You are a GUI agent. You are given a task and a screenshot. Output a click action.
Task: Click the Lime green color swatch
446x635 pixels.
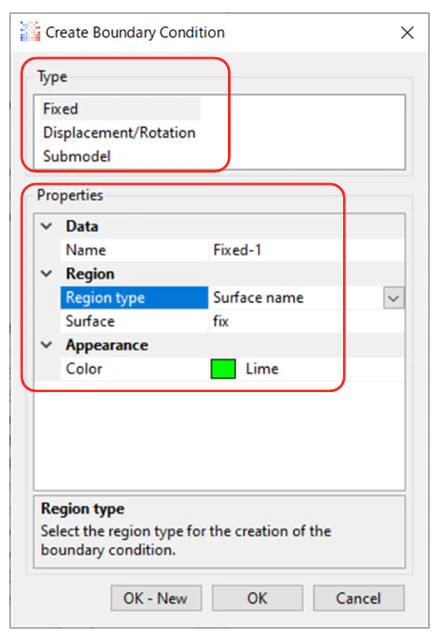click(223, 369)
